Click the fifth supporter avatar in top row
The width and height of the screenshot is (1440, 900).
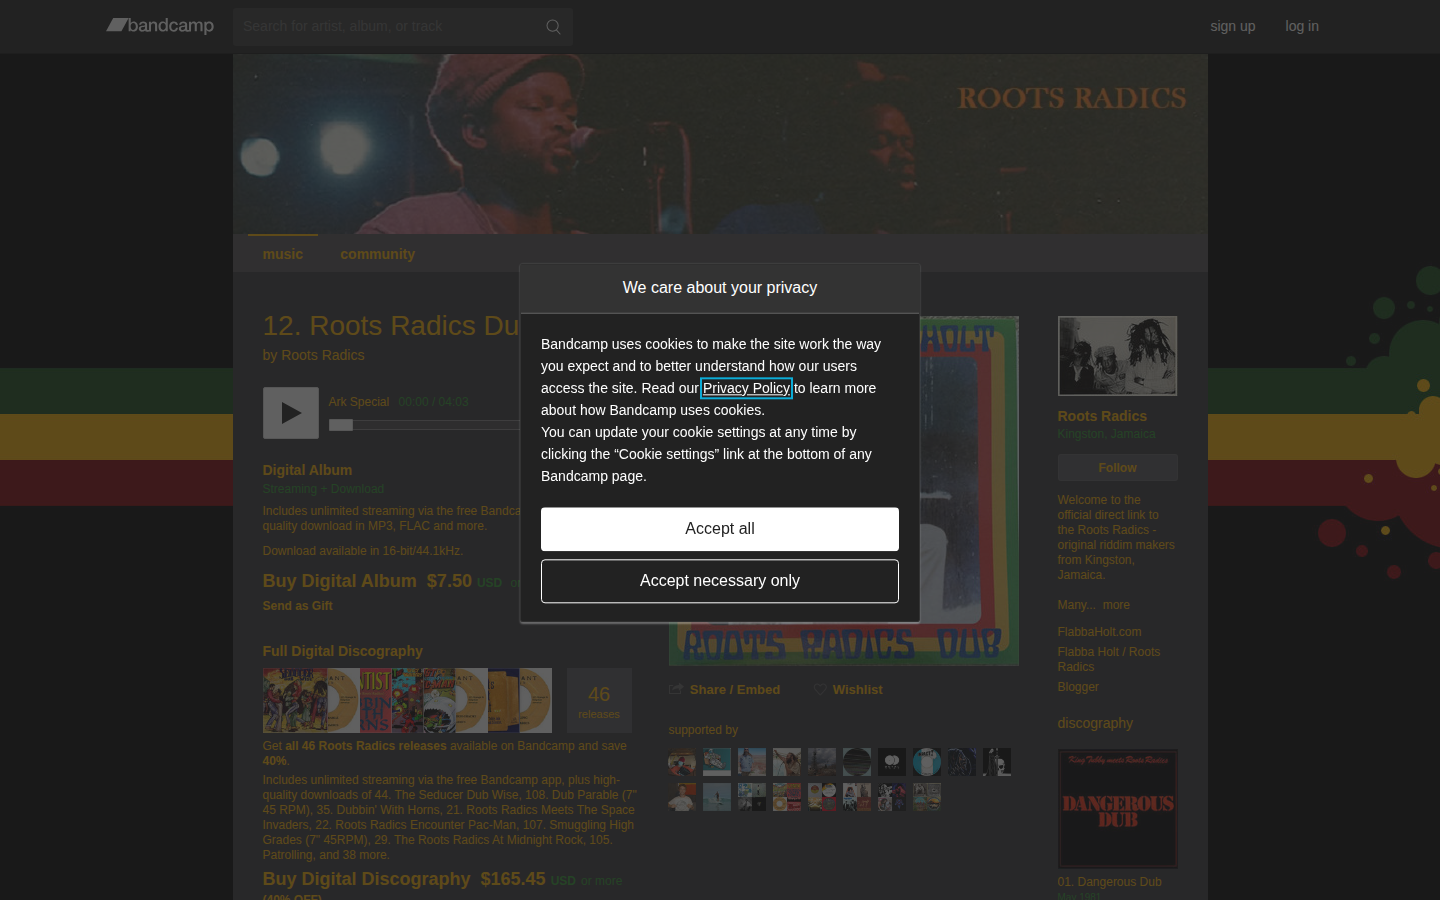[x=822, y=762]
